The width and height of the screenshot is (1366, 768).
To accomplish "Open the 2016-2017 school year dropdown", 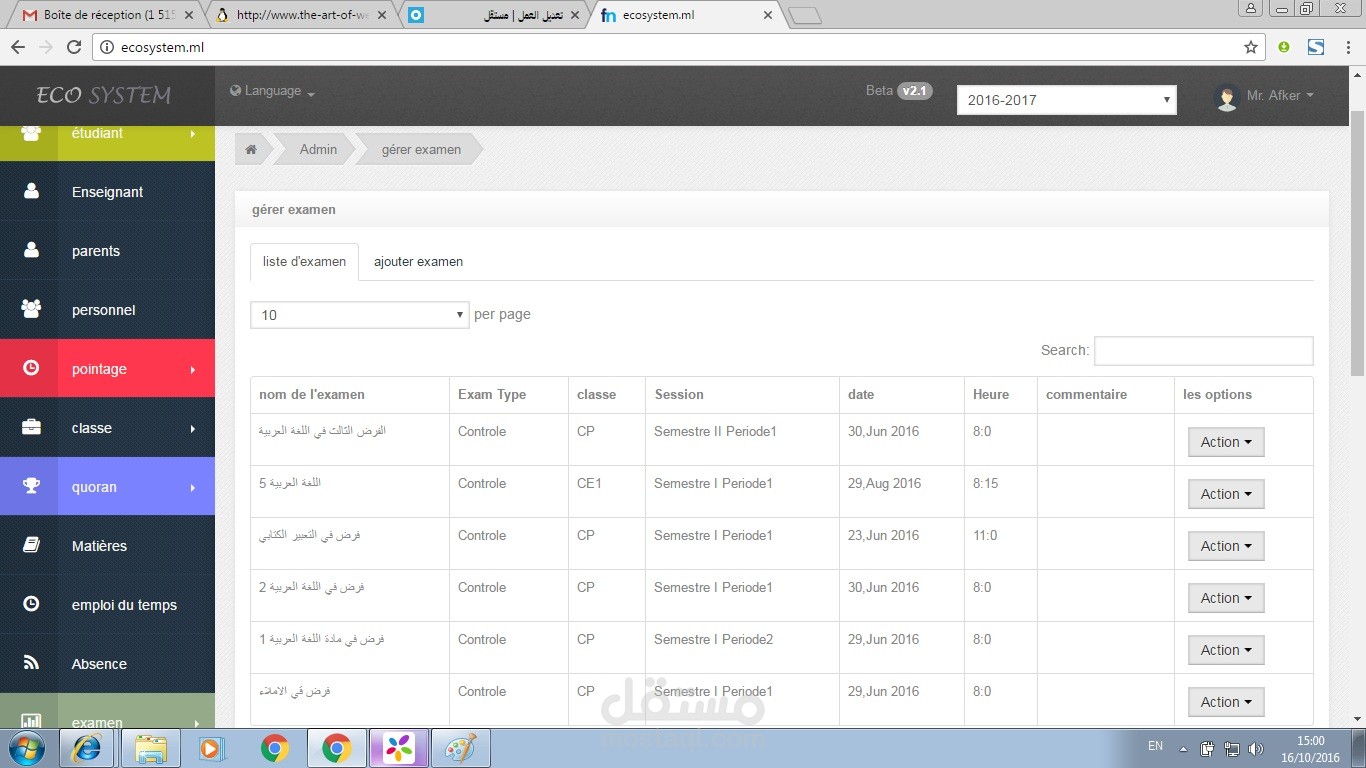I will click(x=1067, y=100).
